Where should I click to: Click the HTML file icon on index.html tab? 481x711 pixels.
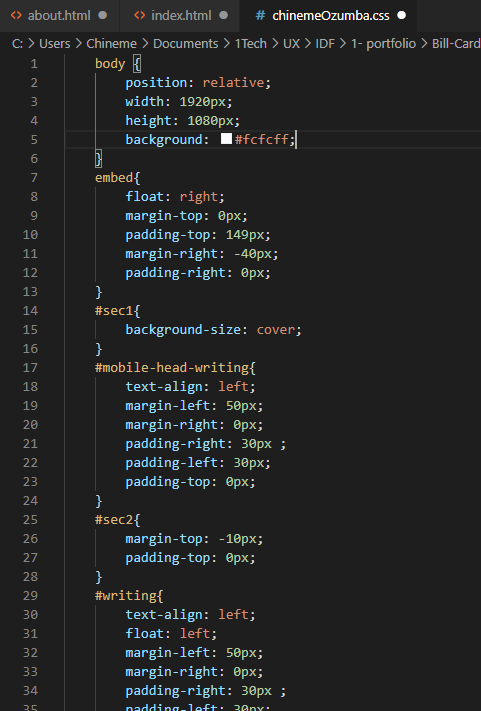click(140, 15)
